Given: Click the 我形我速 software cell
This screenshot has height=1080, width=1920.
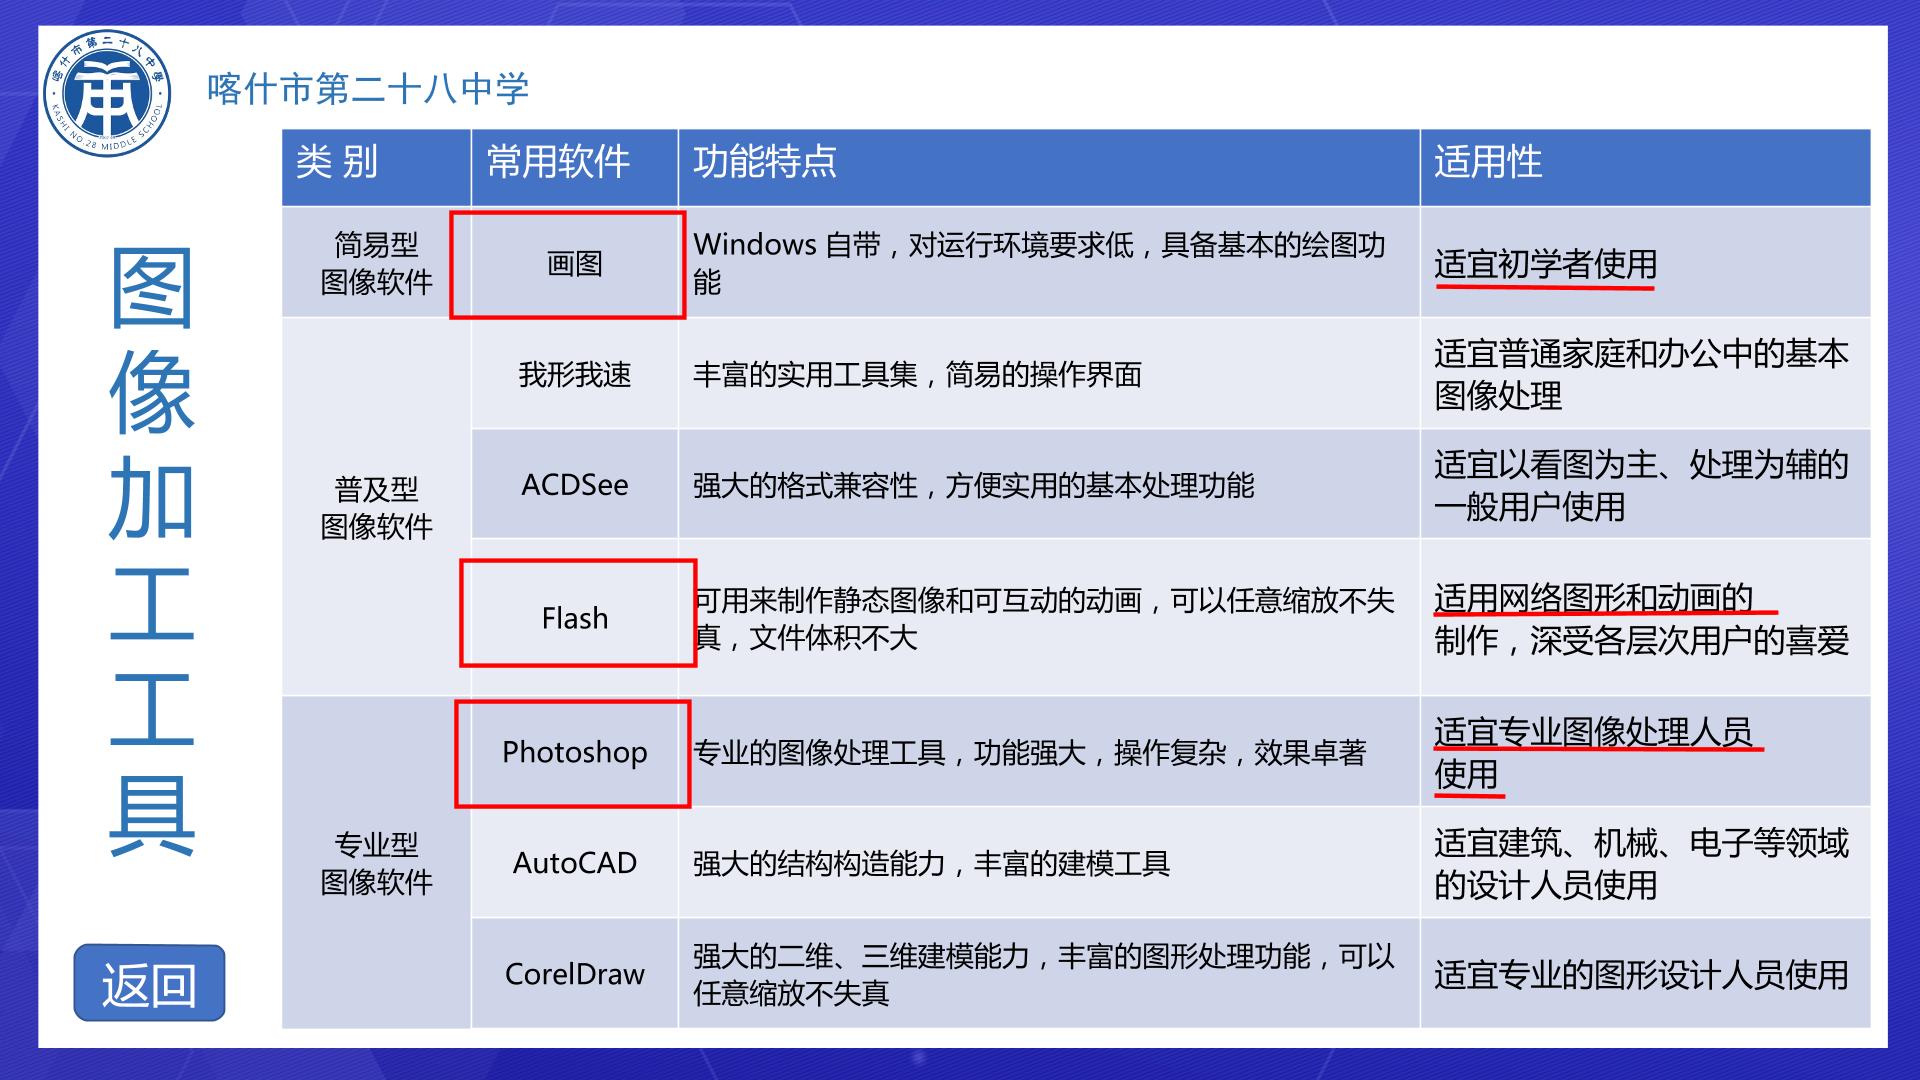Looking at the screenshot, I should [575, 374].
